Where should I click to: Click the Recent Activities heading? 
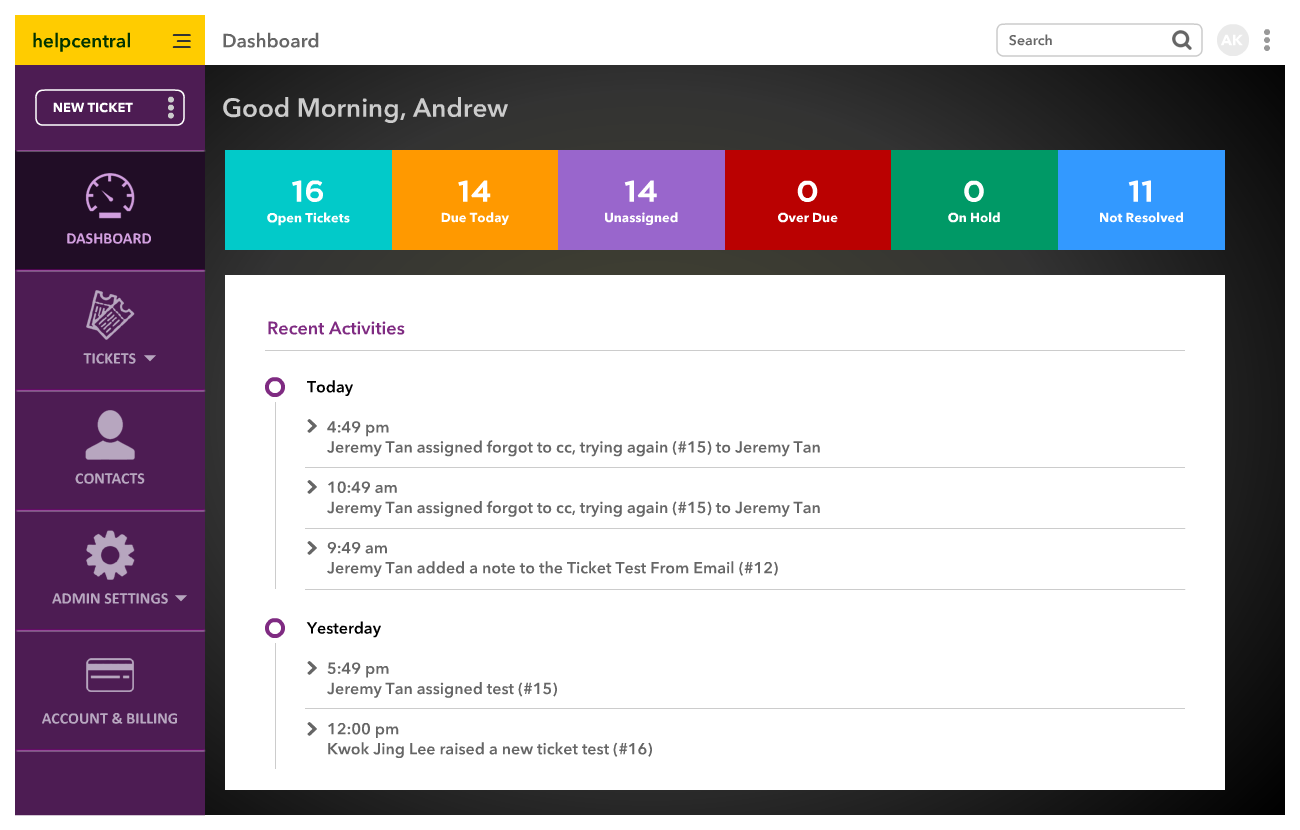336,328
